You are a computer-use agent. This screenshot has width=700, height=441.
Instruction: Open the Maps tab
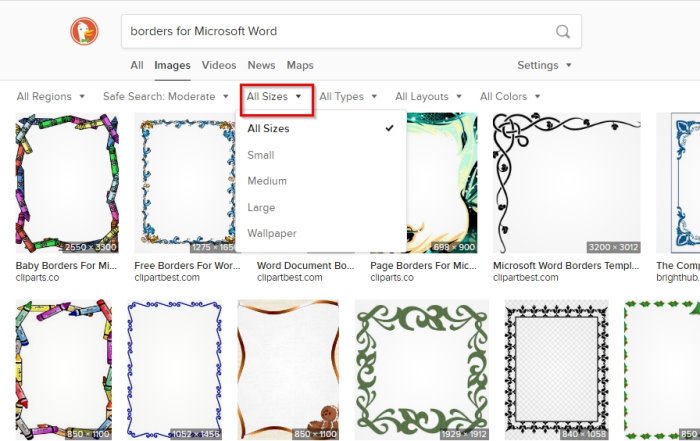(x=300, y=65)
